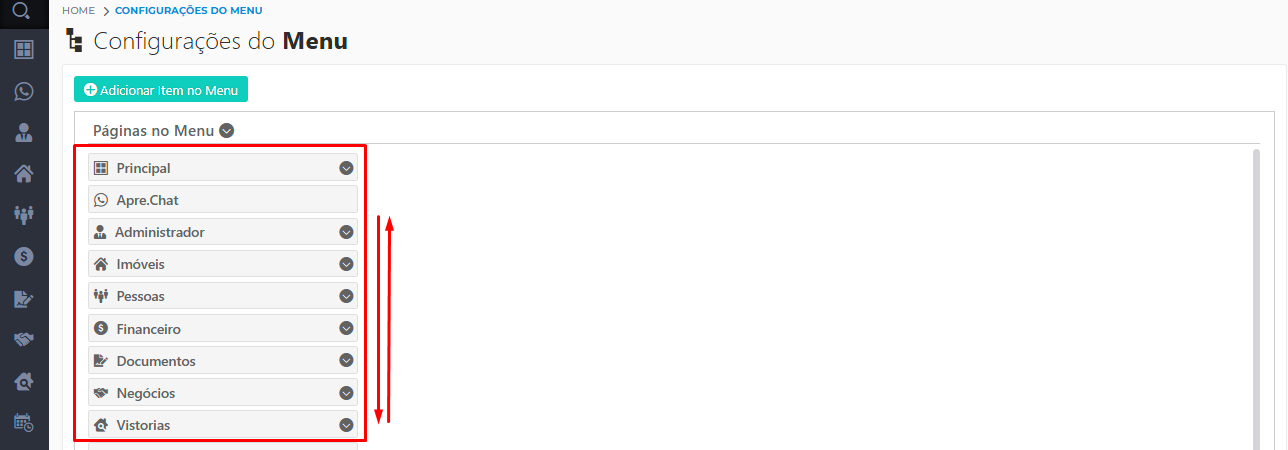Image resolution: width=1288 pixels, height=450 pixels.
Task: Click Adicionar Item no Menu button
Action: pos(160,90)
